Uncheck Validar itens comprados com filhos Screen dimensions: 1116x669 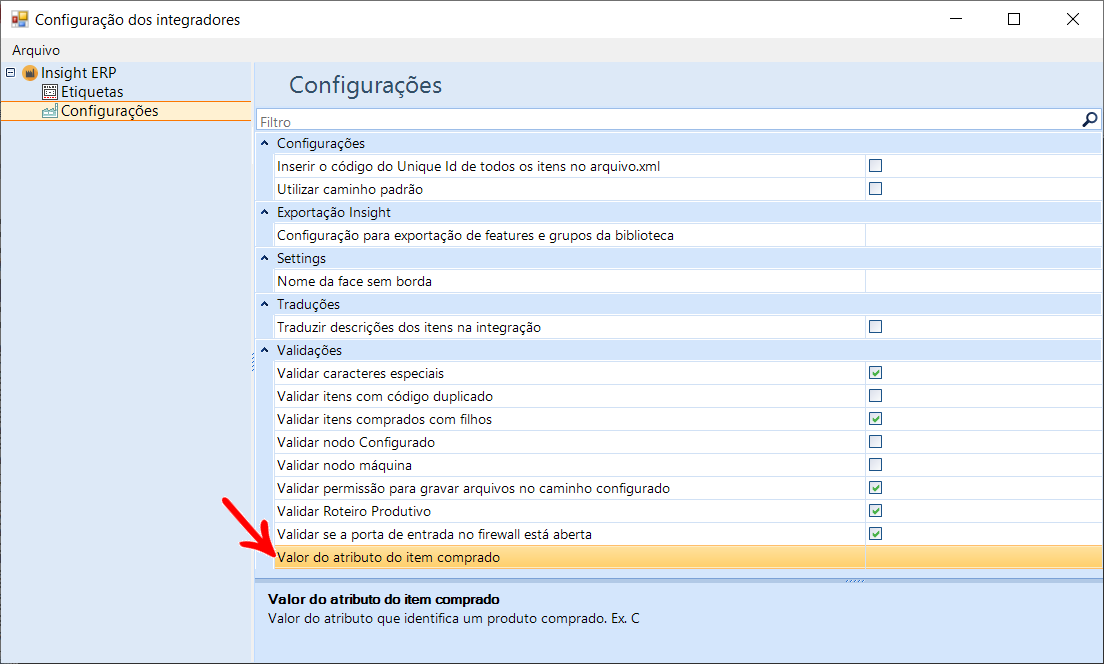coord(875,418)
